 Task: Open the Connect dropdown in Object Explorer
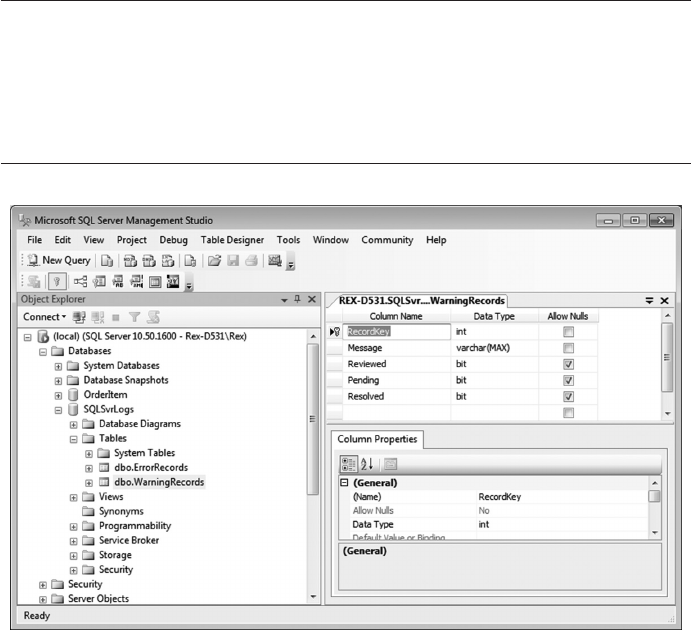click(45, 317)
